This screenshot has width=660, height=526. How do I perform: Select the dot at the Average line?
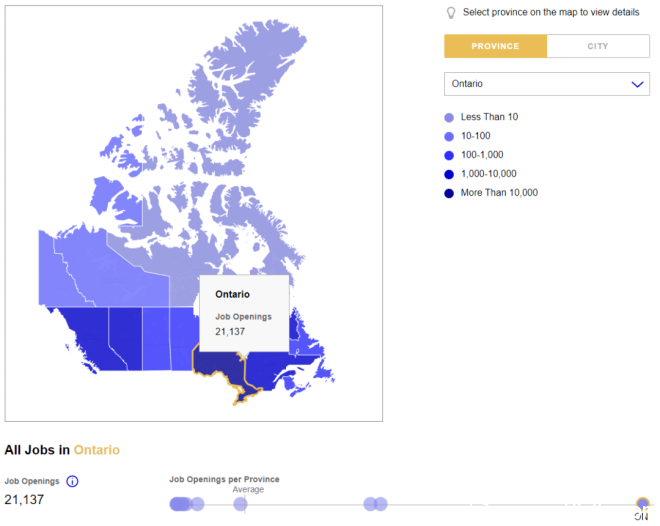tap(240, 504)
